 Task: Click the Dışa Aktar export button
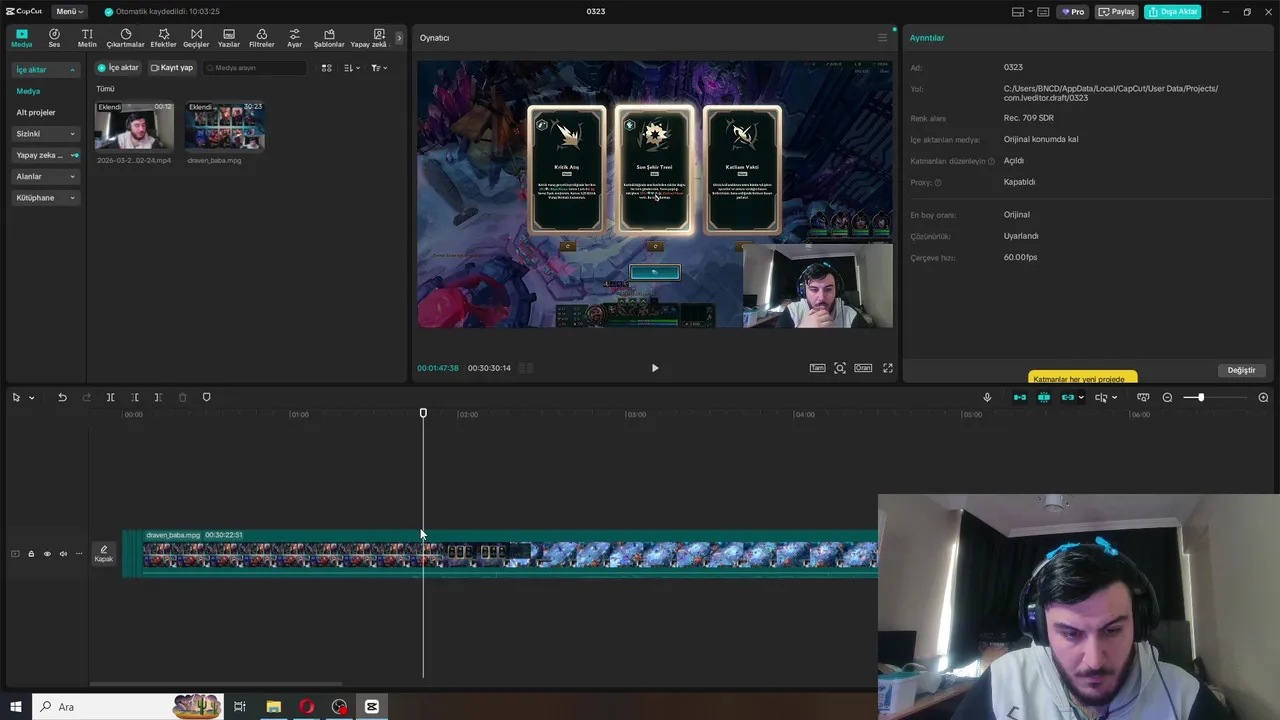(1173, 11)
